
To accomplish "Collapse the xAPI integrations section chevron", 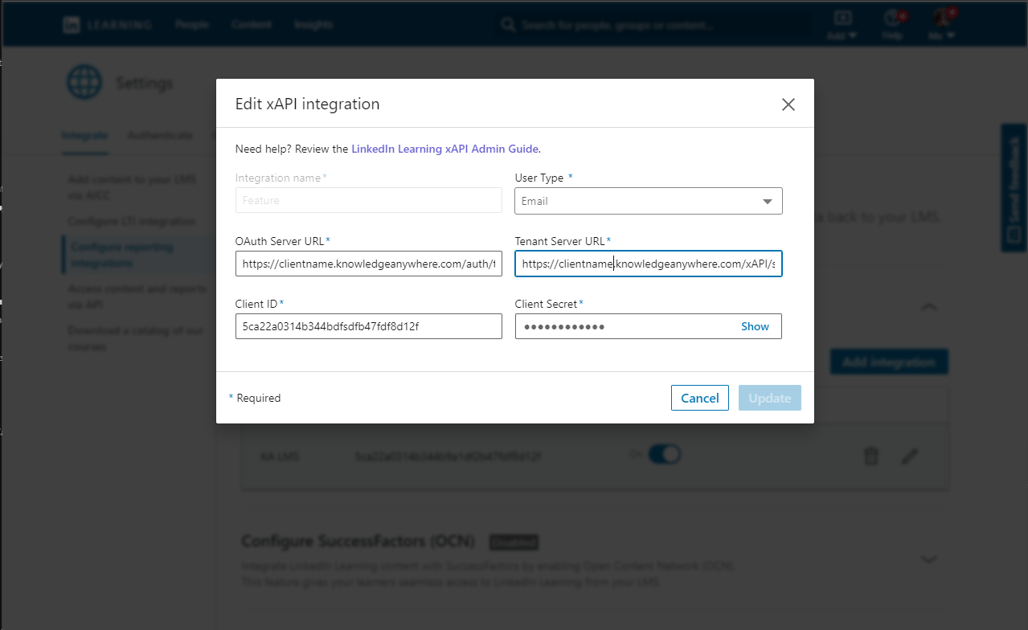I will tap(929, 307).
